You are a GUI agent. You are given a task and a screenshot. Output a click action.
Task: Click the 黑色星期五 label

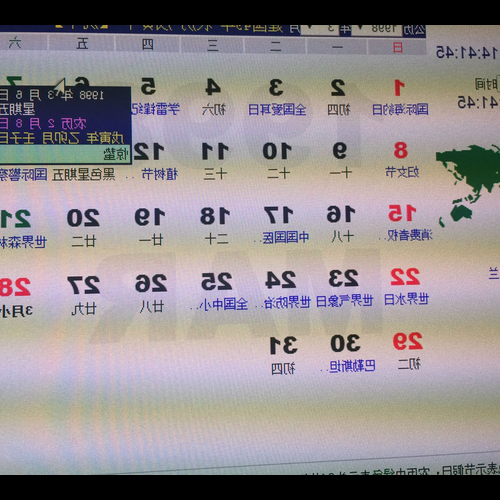(84, 175)
